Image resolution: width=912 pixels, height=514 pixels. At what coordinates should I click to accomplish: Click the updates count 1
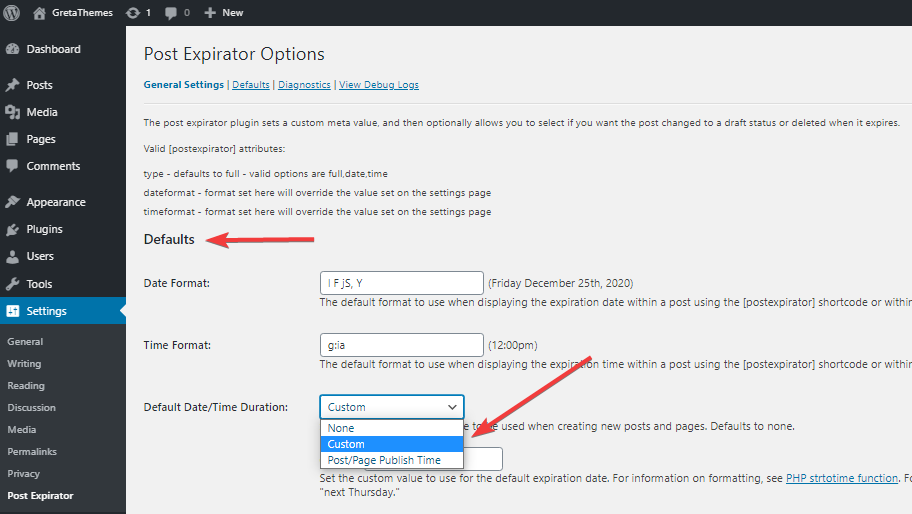point(148,13)
